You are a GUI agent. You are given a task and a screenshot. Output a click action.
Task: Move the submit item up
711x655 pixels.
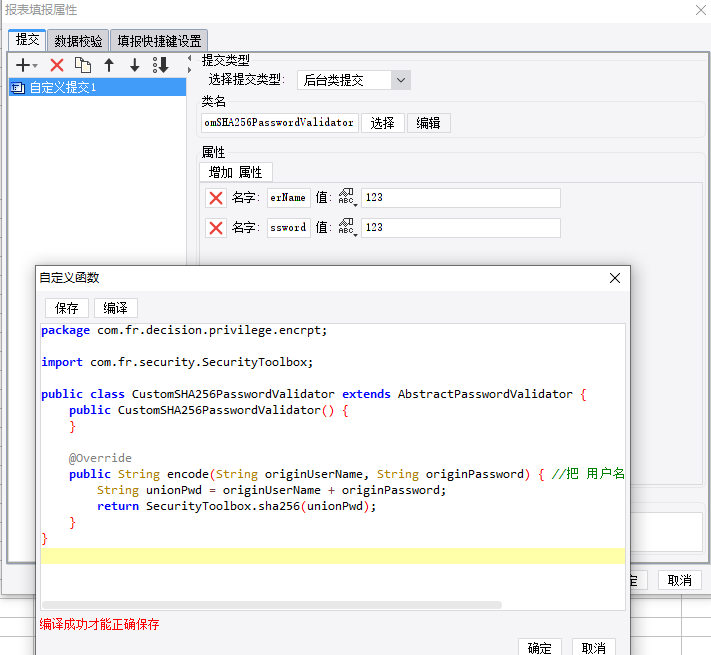point(109,65)
